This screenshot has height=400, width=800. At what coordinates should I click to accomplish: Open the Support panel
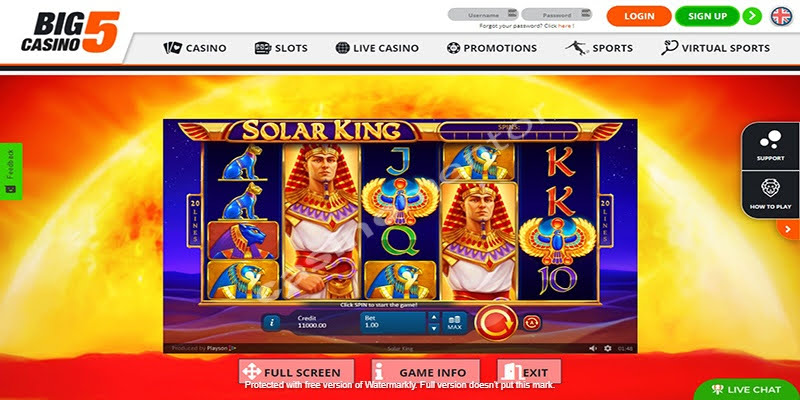pos(770,146)
